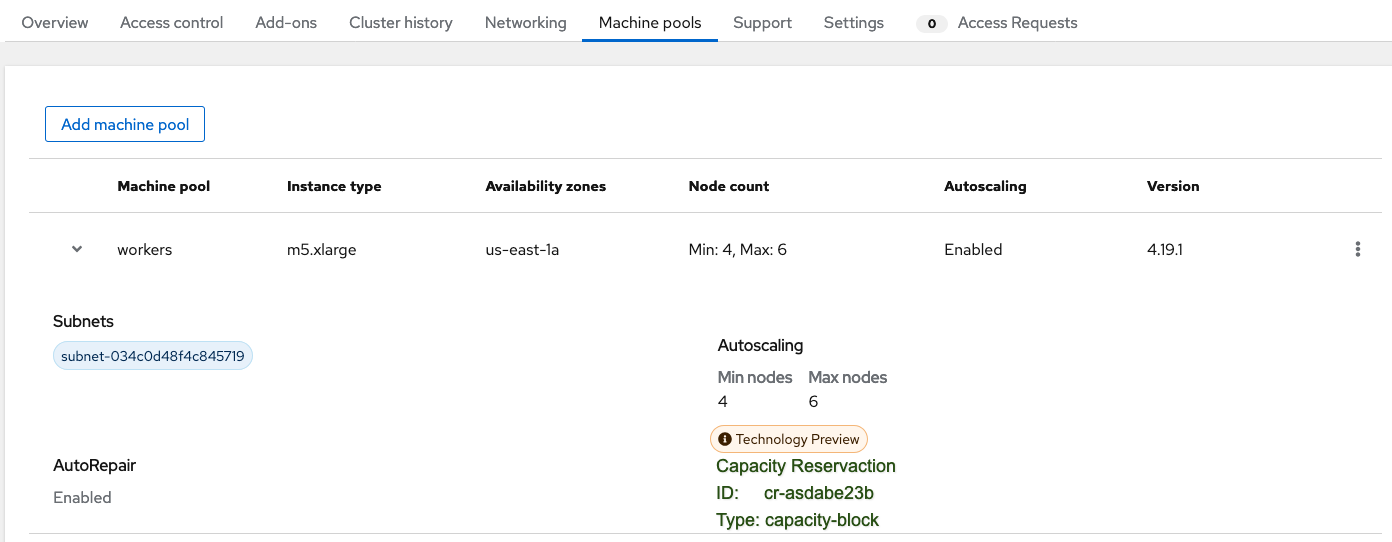View the Cluster history tab
Image resolution: width=1392 pixels, height=542 pixels.
(x=401, y=22)
